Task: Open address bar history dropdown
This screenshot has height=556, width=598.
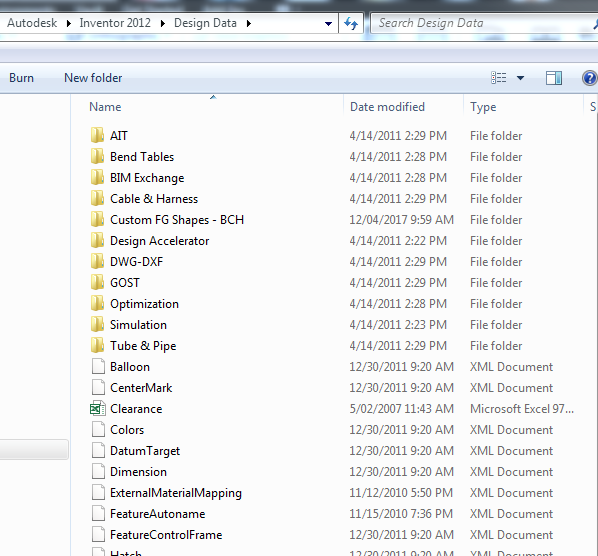Action: (x=328, y=24)
